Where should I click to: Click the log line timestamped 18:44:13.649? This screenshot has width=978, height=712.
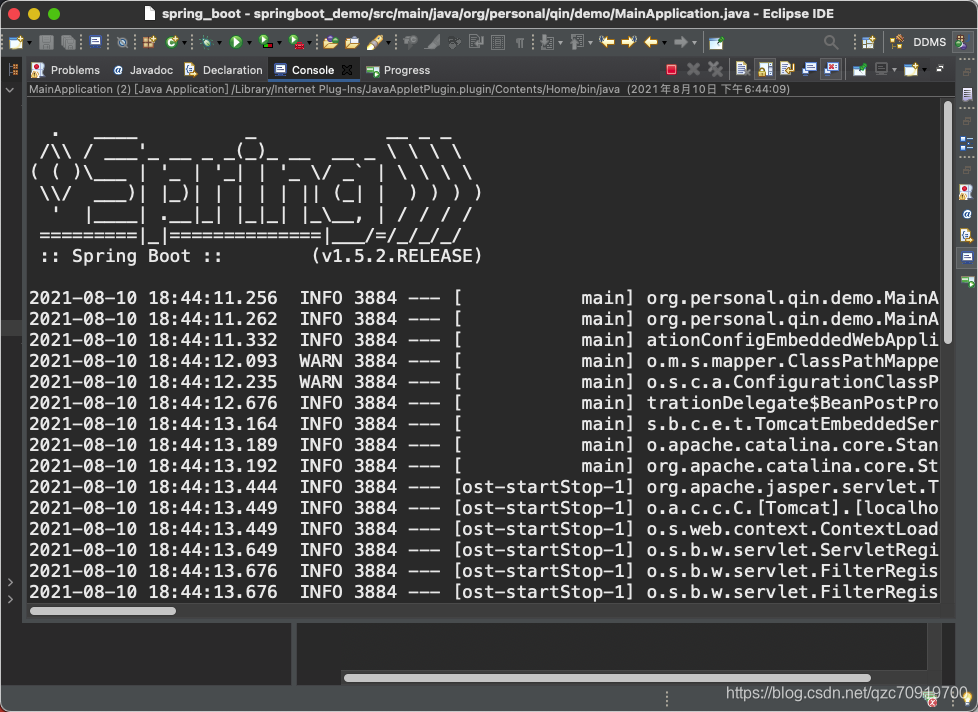[x=483, y=550]
